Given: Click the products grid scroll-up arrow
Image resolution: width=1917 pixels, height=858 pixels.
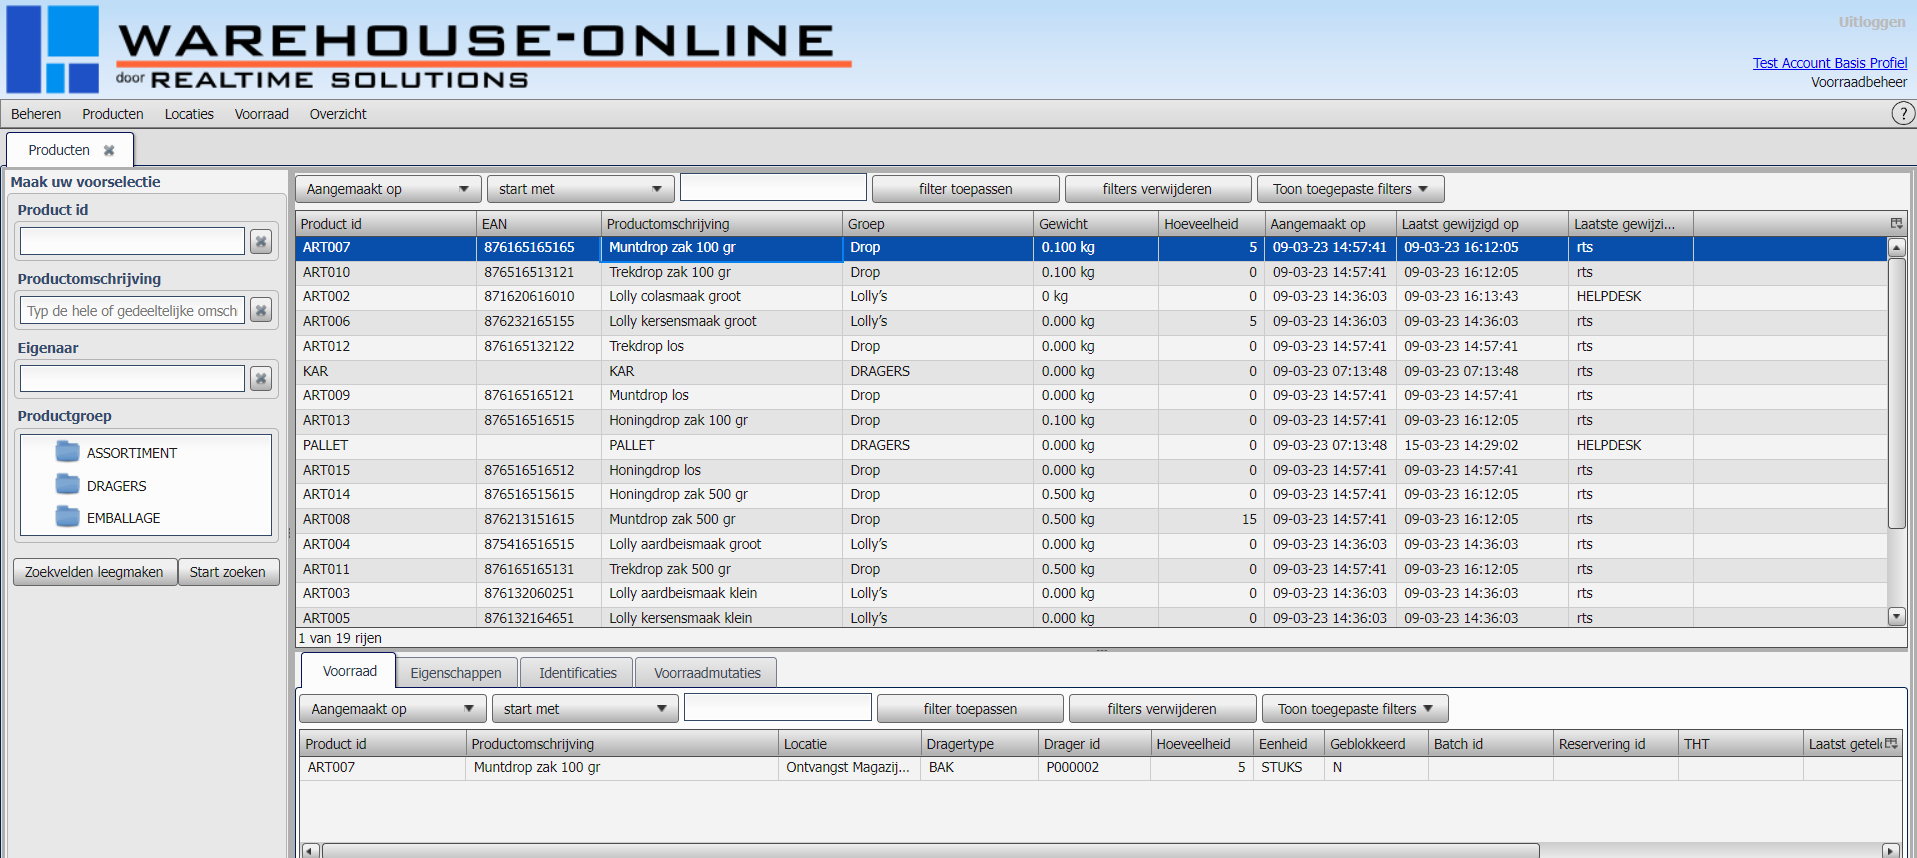Looking at the screenshot, I should 1896,247.
